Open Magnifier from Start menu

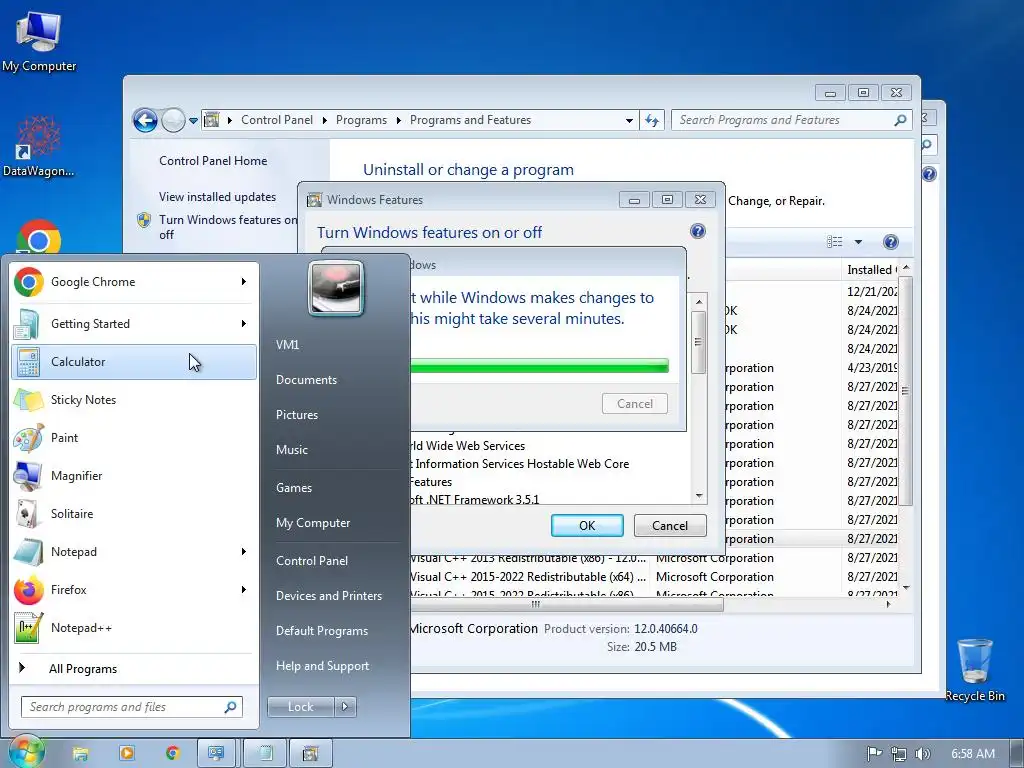click(134, 475)
